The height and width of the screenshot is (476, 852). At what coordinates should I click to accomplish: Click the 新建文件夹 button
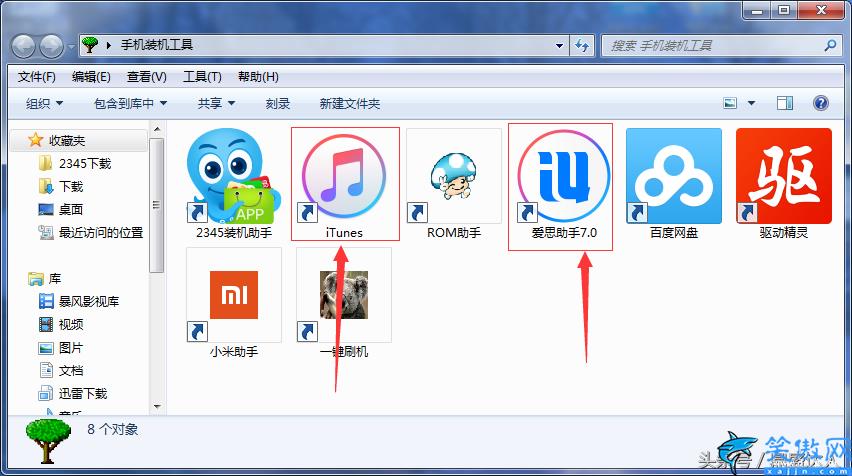coord(349,103)
